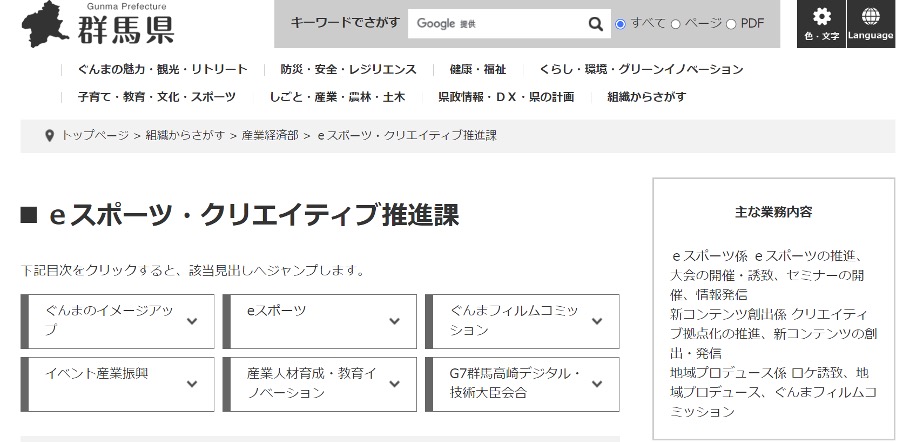Click 組織からさがす breadcrumb link
904x442 pixels.
point(185,135)
